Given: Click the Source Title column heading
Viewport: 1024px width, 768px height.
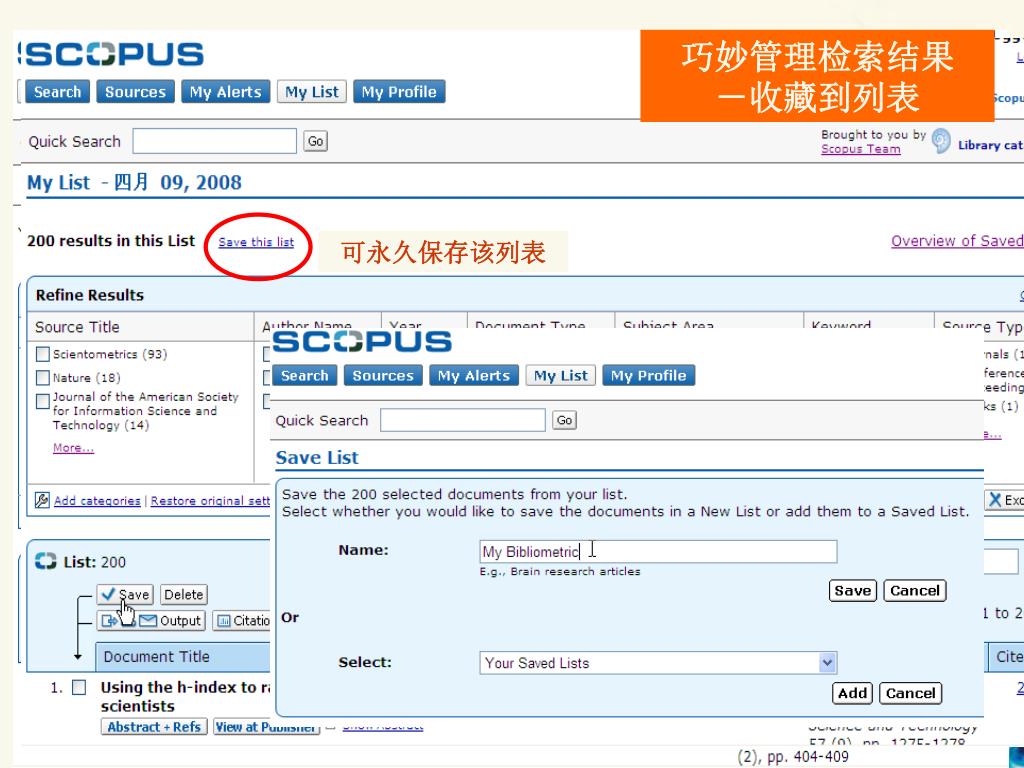Looking at the screenshot, I should tap(77, 327).
